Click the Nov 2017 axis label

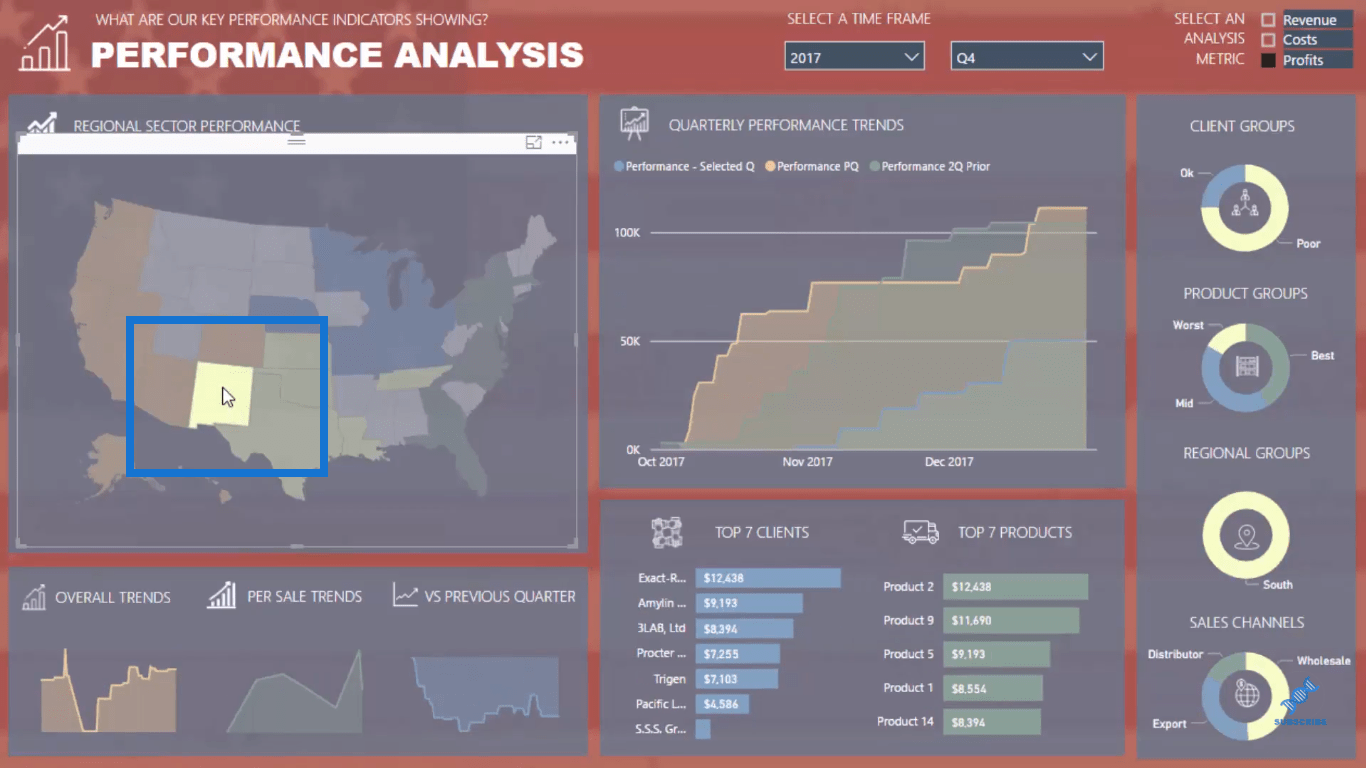coord(807,462)
